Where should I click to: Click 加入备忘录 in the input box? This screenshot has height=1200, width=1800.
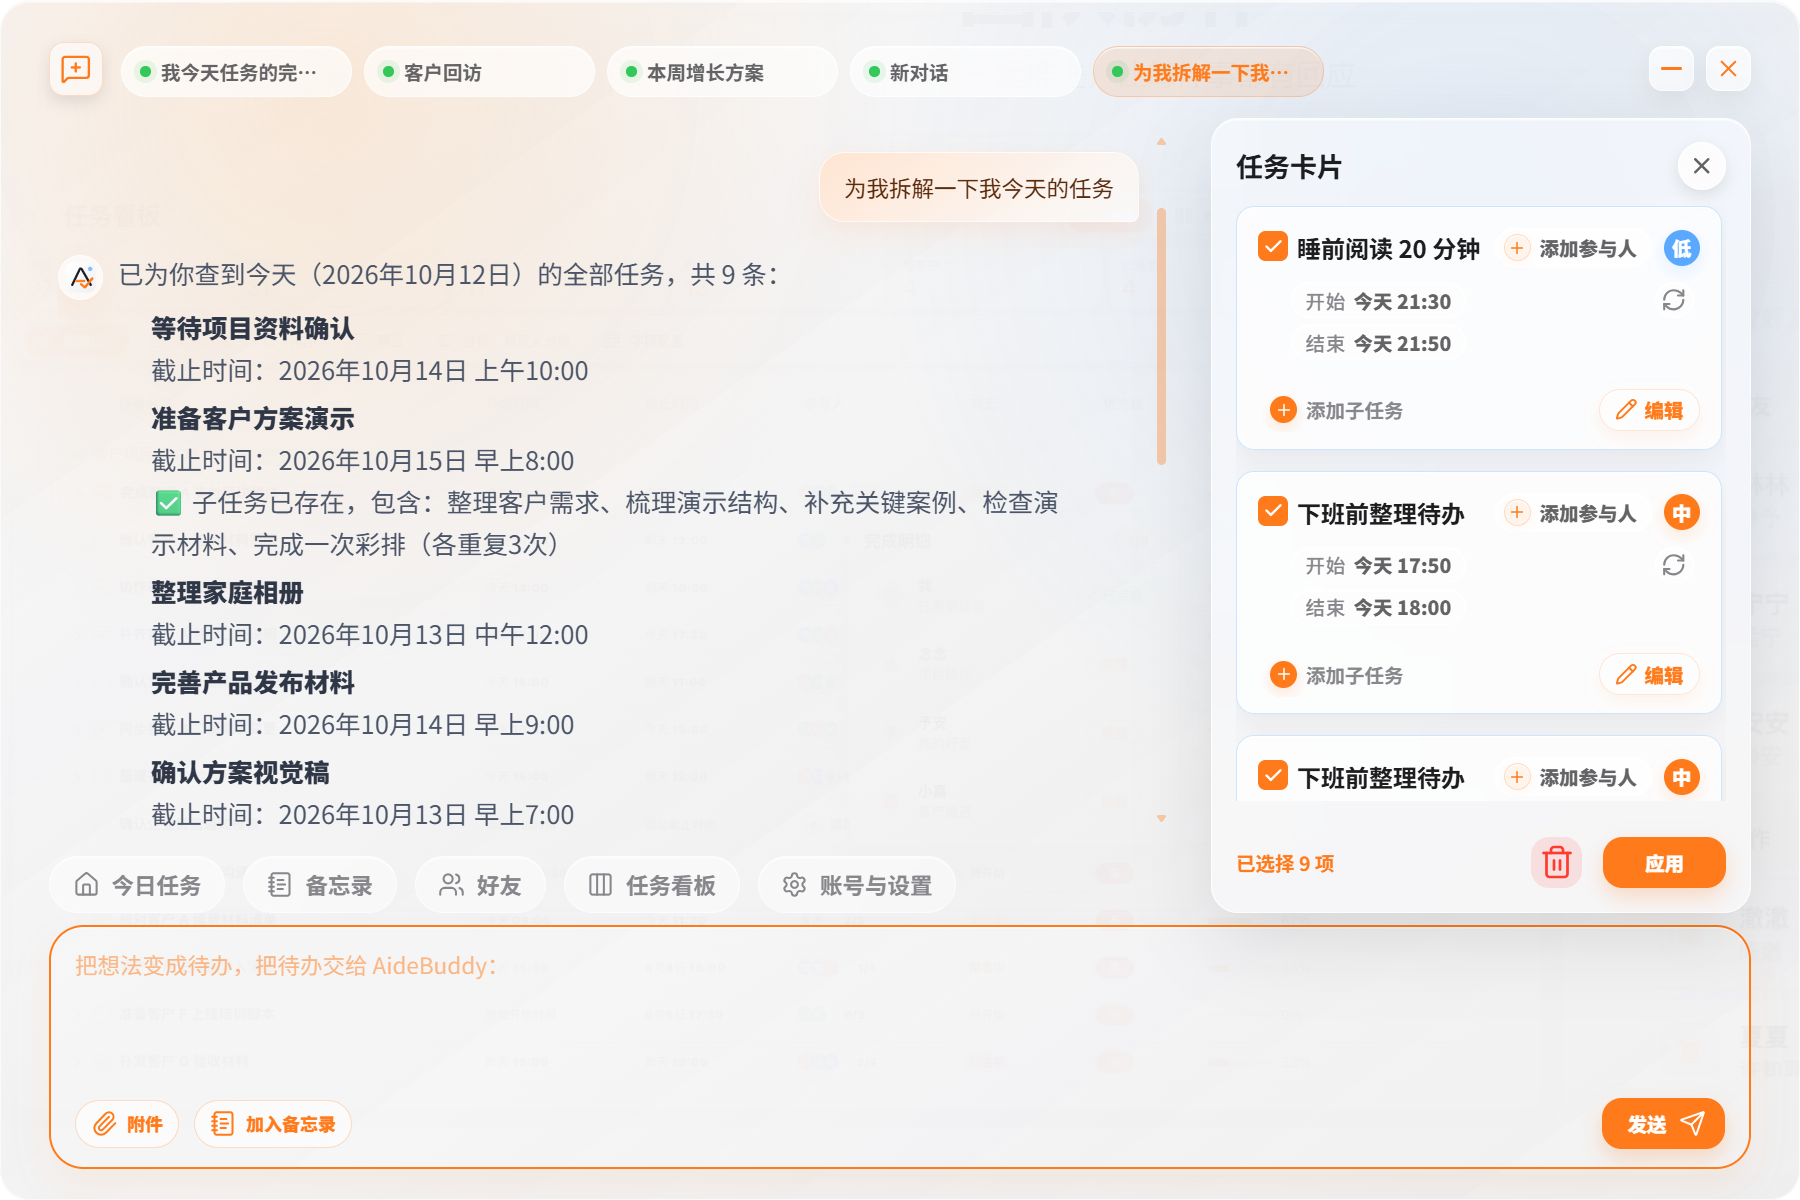pos(273,1124)
